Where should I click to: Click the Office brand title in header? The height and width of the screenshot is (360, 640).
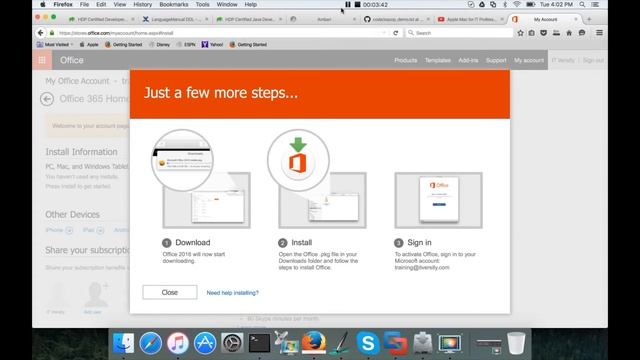[72, 60]
